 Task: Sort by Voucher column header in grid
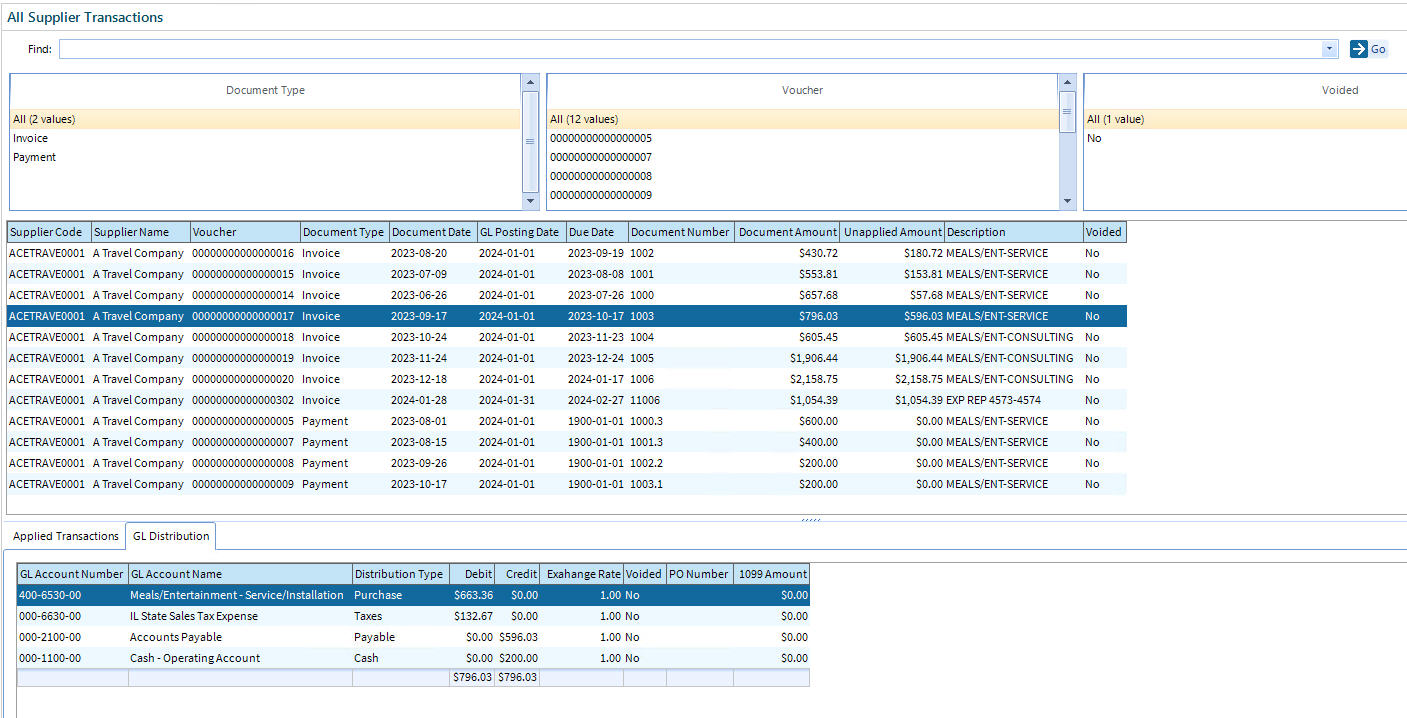pos(245,232)
